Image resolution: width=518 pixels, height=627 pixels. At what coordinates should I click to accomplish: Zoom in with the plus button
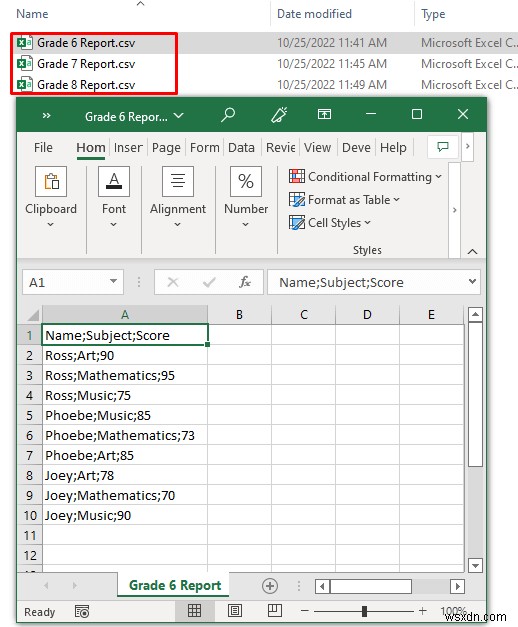[422, 611]
